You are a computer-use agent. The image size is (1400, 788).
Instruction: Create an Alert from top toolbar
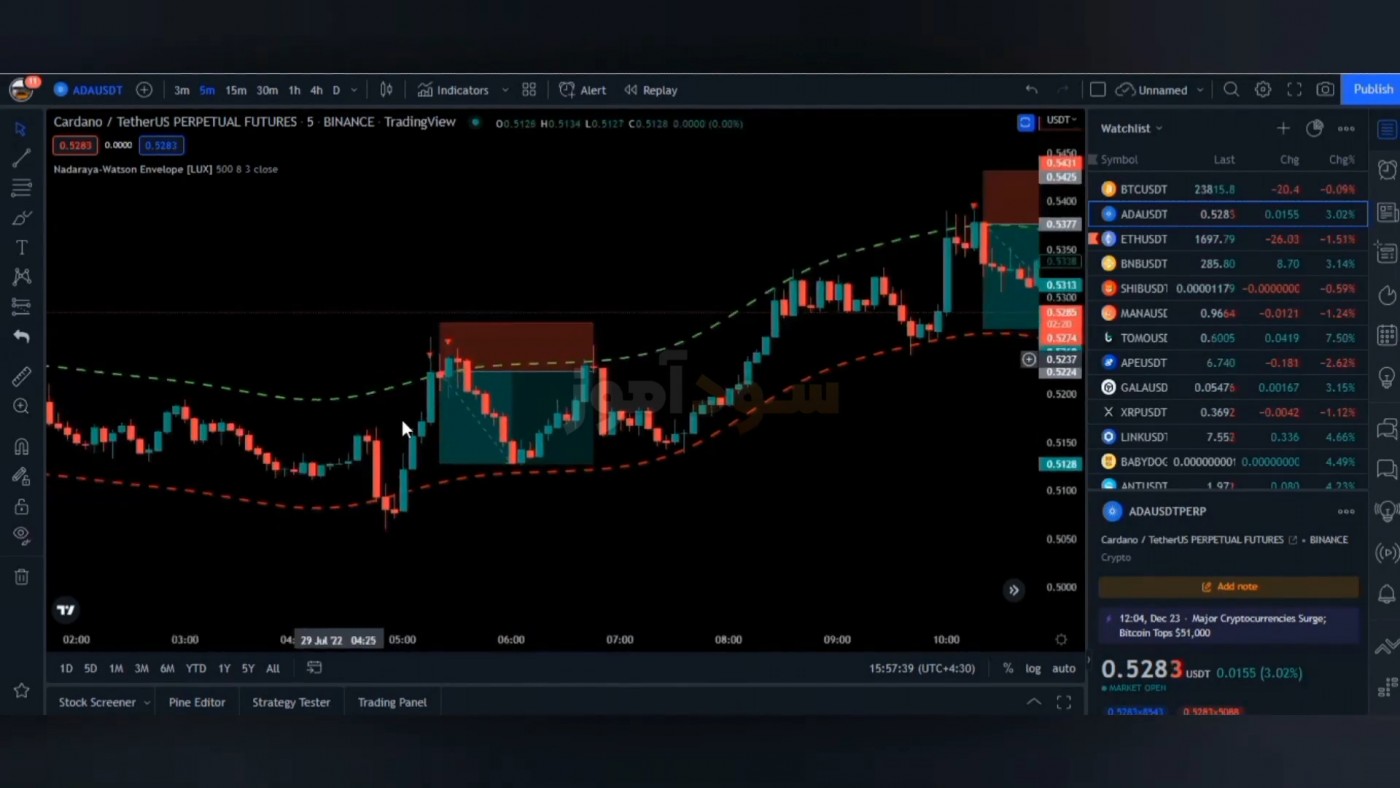coord(583,90)
